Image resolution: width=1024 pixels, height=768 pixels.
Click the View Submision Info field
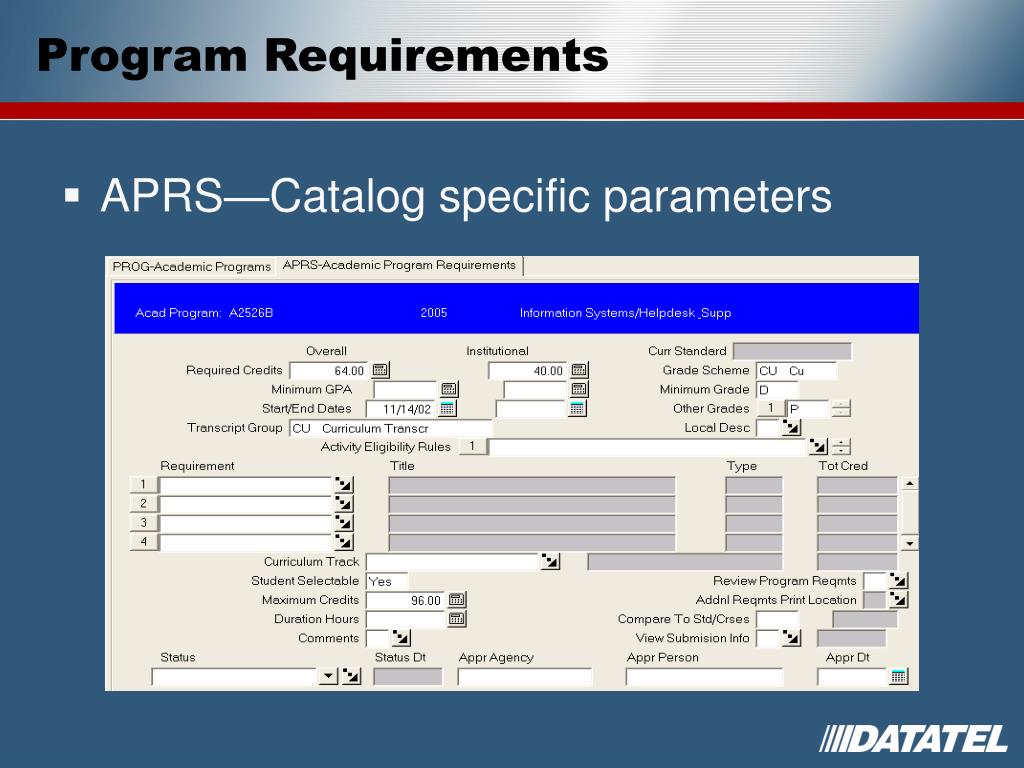tap(768, 639)
